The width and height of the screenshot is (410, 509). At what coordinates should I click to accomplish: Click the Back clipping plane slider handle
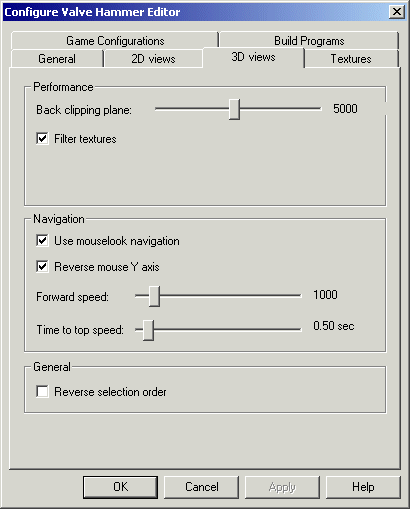(234, 109)
